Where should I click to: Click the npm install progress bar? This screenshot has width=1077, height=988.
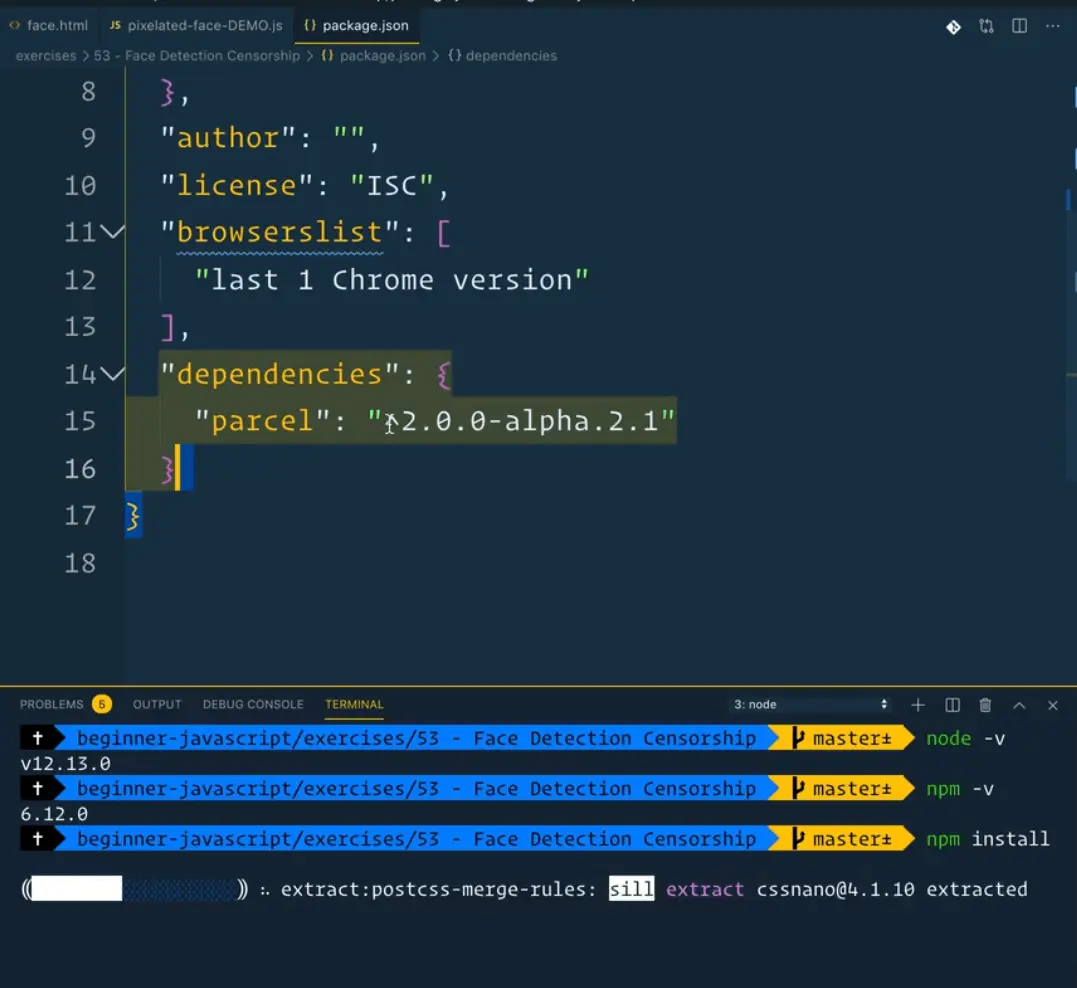point(135,889)
